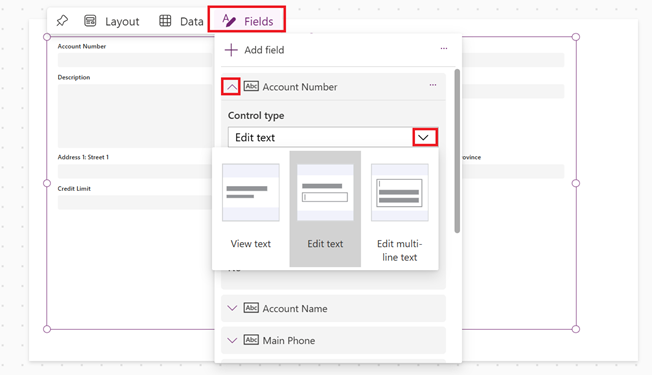Screen dimensions: 652x375
Task: Click the Add field button
Action: (254, 50)
